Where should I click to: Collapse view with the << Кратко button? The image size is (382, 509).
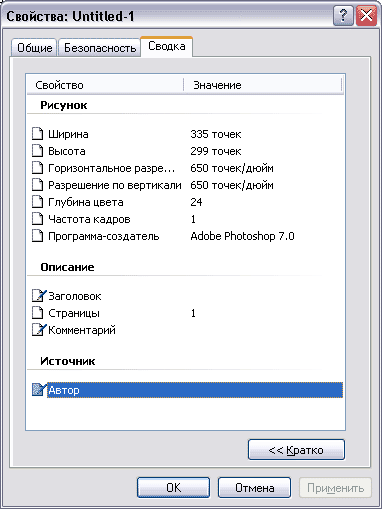(296, 450)
